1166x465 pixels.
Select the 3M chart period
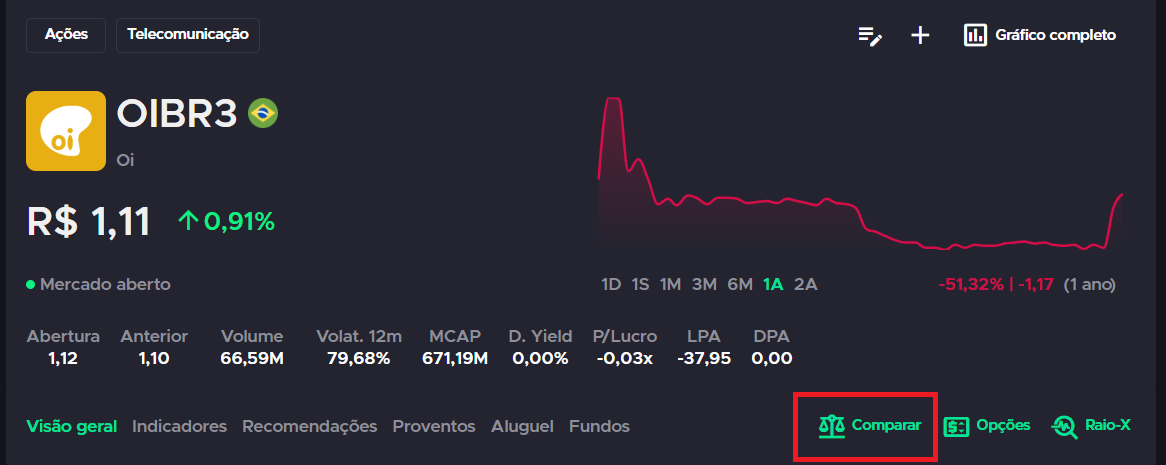click(704, 284)
